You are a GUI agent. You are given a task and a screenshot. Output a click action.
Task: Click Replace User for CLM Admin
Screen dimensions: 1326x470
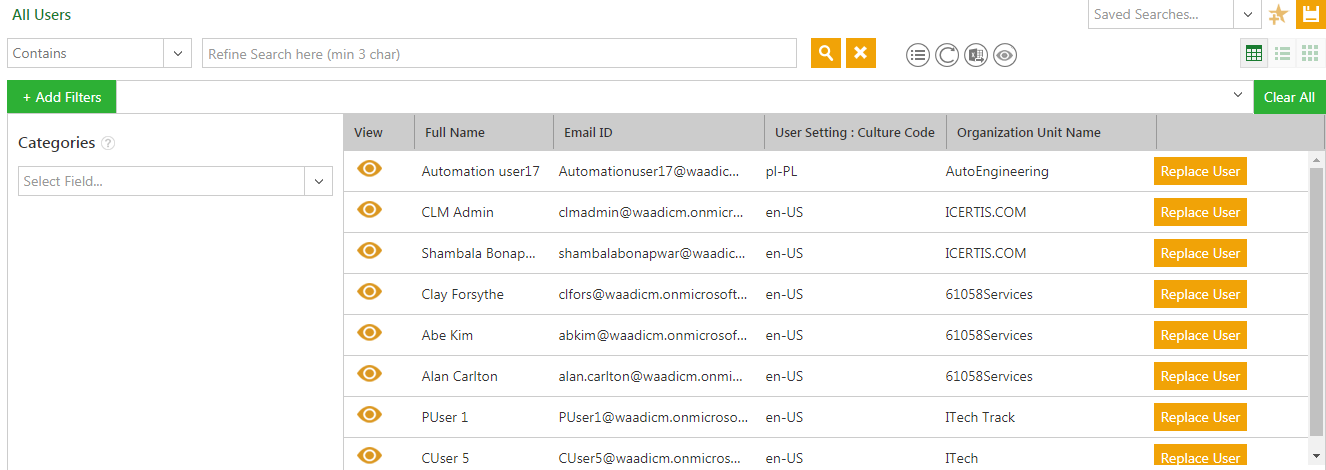(1200, 212)
